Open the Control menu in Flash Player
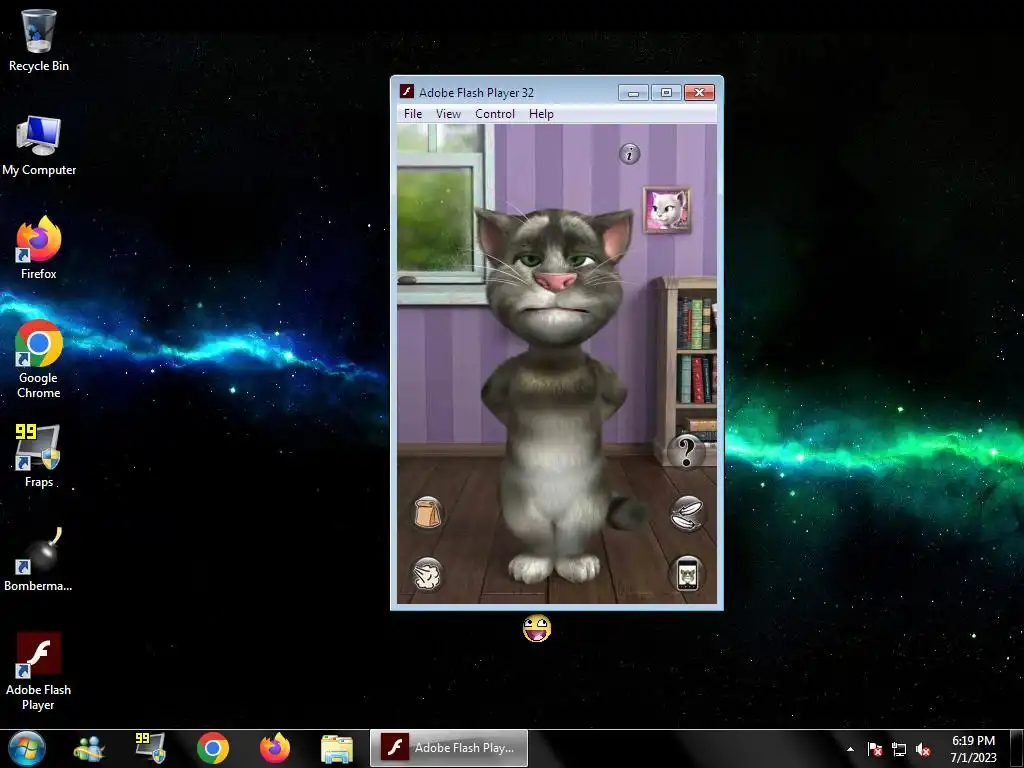Viewport: 1024px width, 768px height. 494,114
